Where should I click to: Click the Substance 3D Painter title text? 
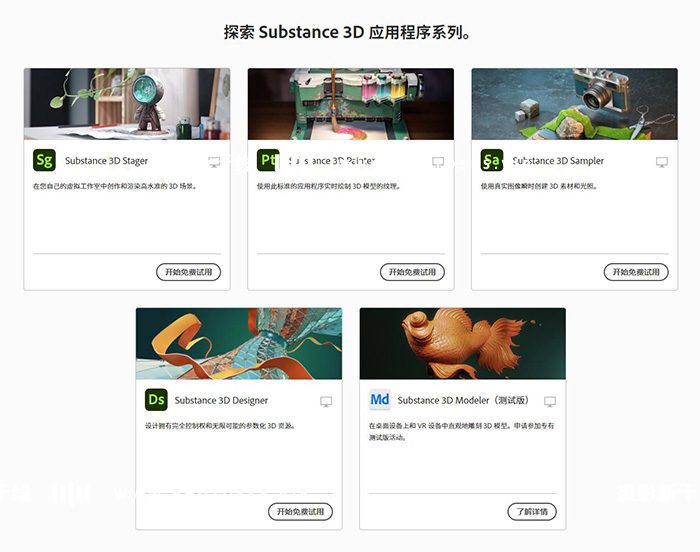pos(332,161)
